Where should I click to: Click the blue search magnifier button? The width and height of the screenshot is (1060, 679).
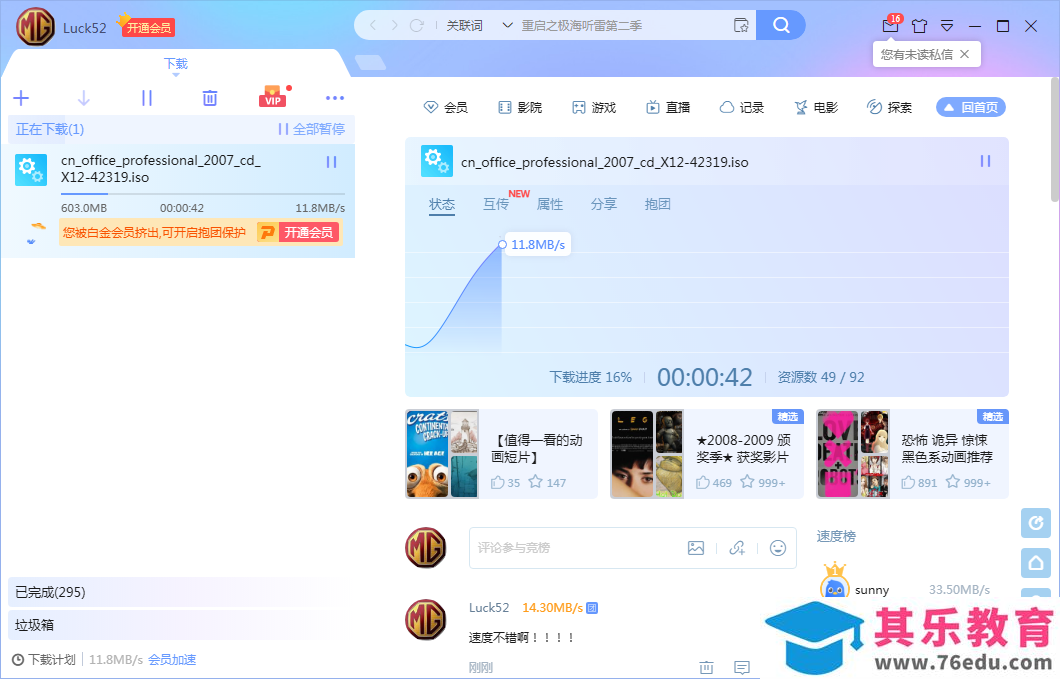pos(781,26)
